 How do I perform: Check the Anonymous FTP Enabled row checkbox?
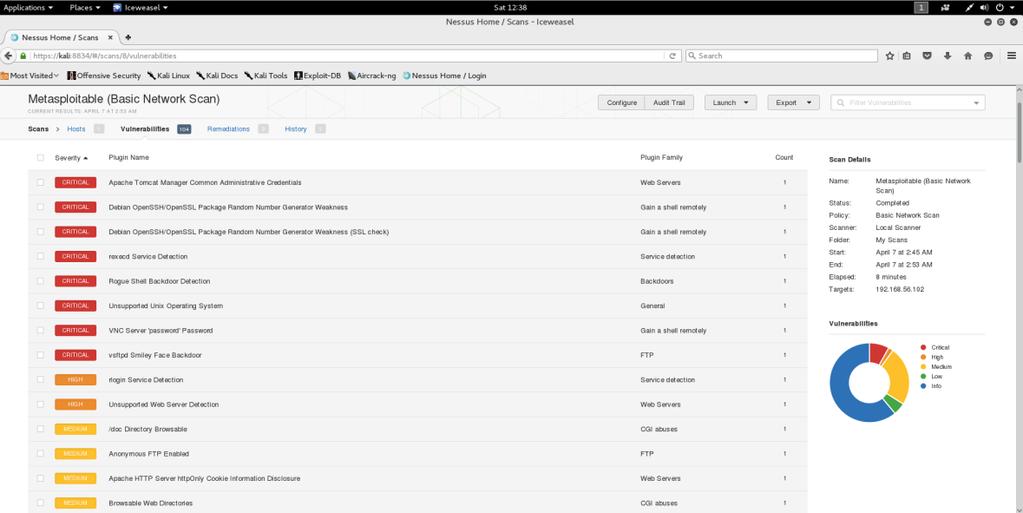[40, 454]
